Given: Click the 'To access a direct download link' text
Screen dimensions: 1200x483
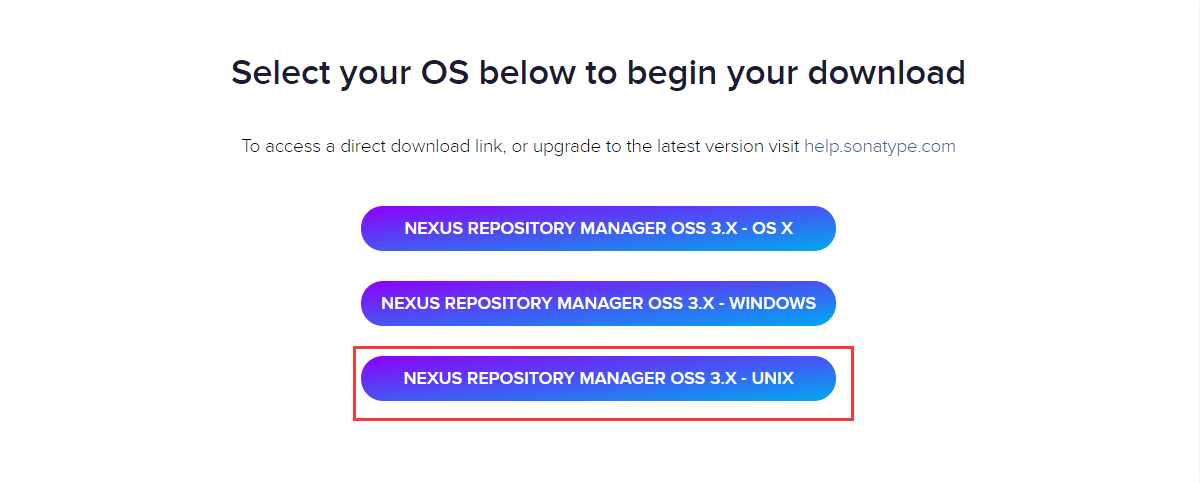Looking at the screenshot, I should [x=520, y=146].
